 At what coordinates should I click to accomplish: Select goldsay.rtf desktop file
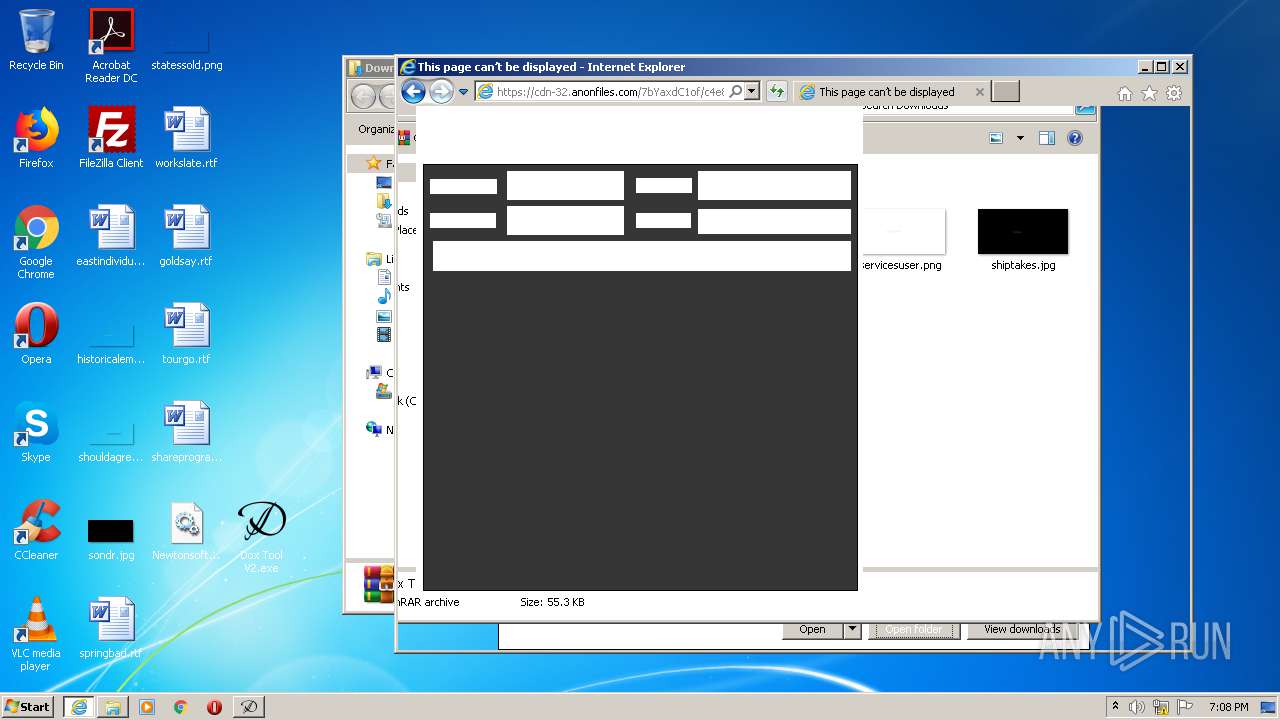pyautogui.click(x=187, y=236)
